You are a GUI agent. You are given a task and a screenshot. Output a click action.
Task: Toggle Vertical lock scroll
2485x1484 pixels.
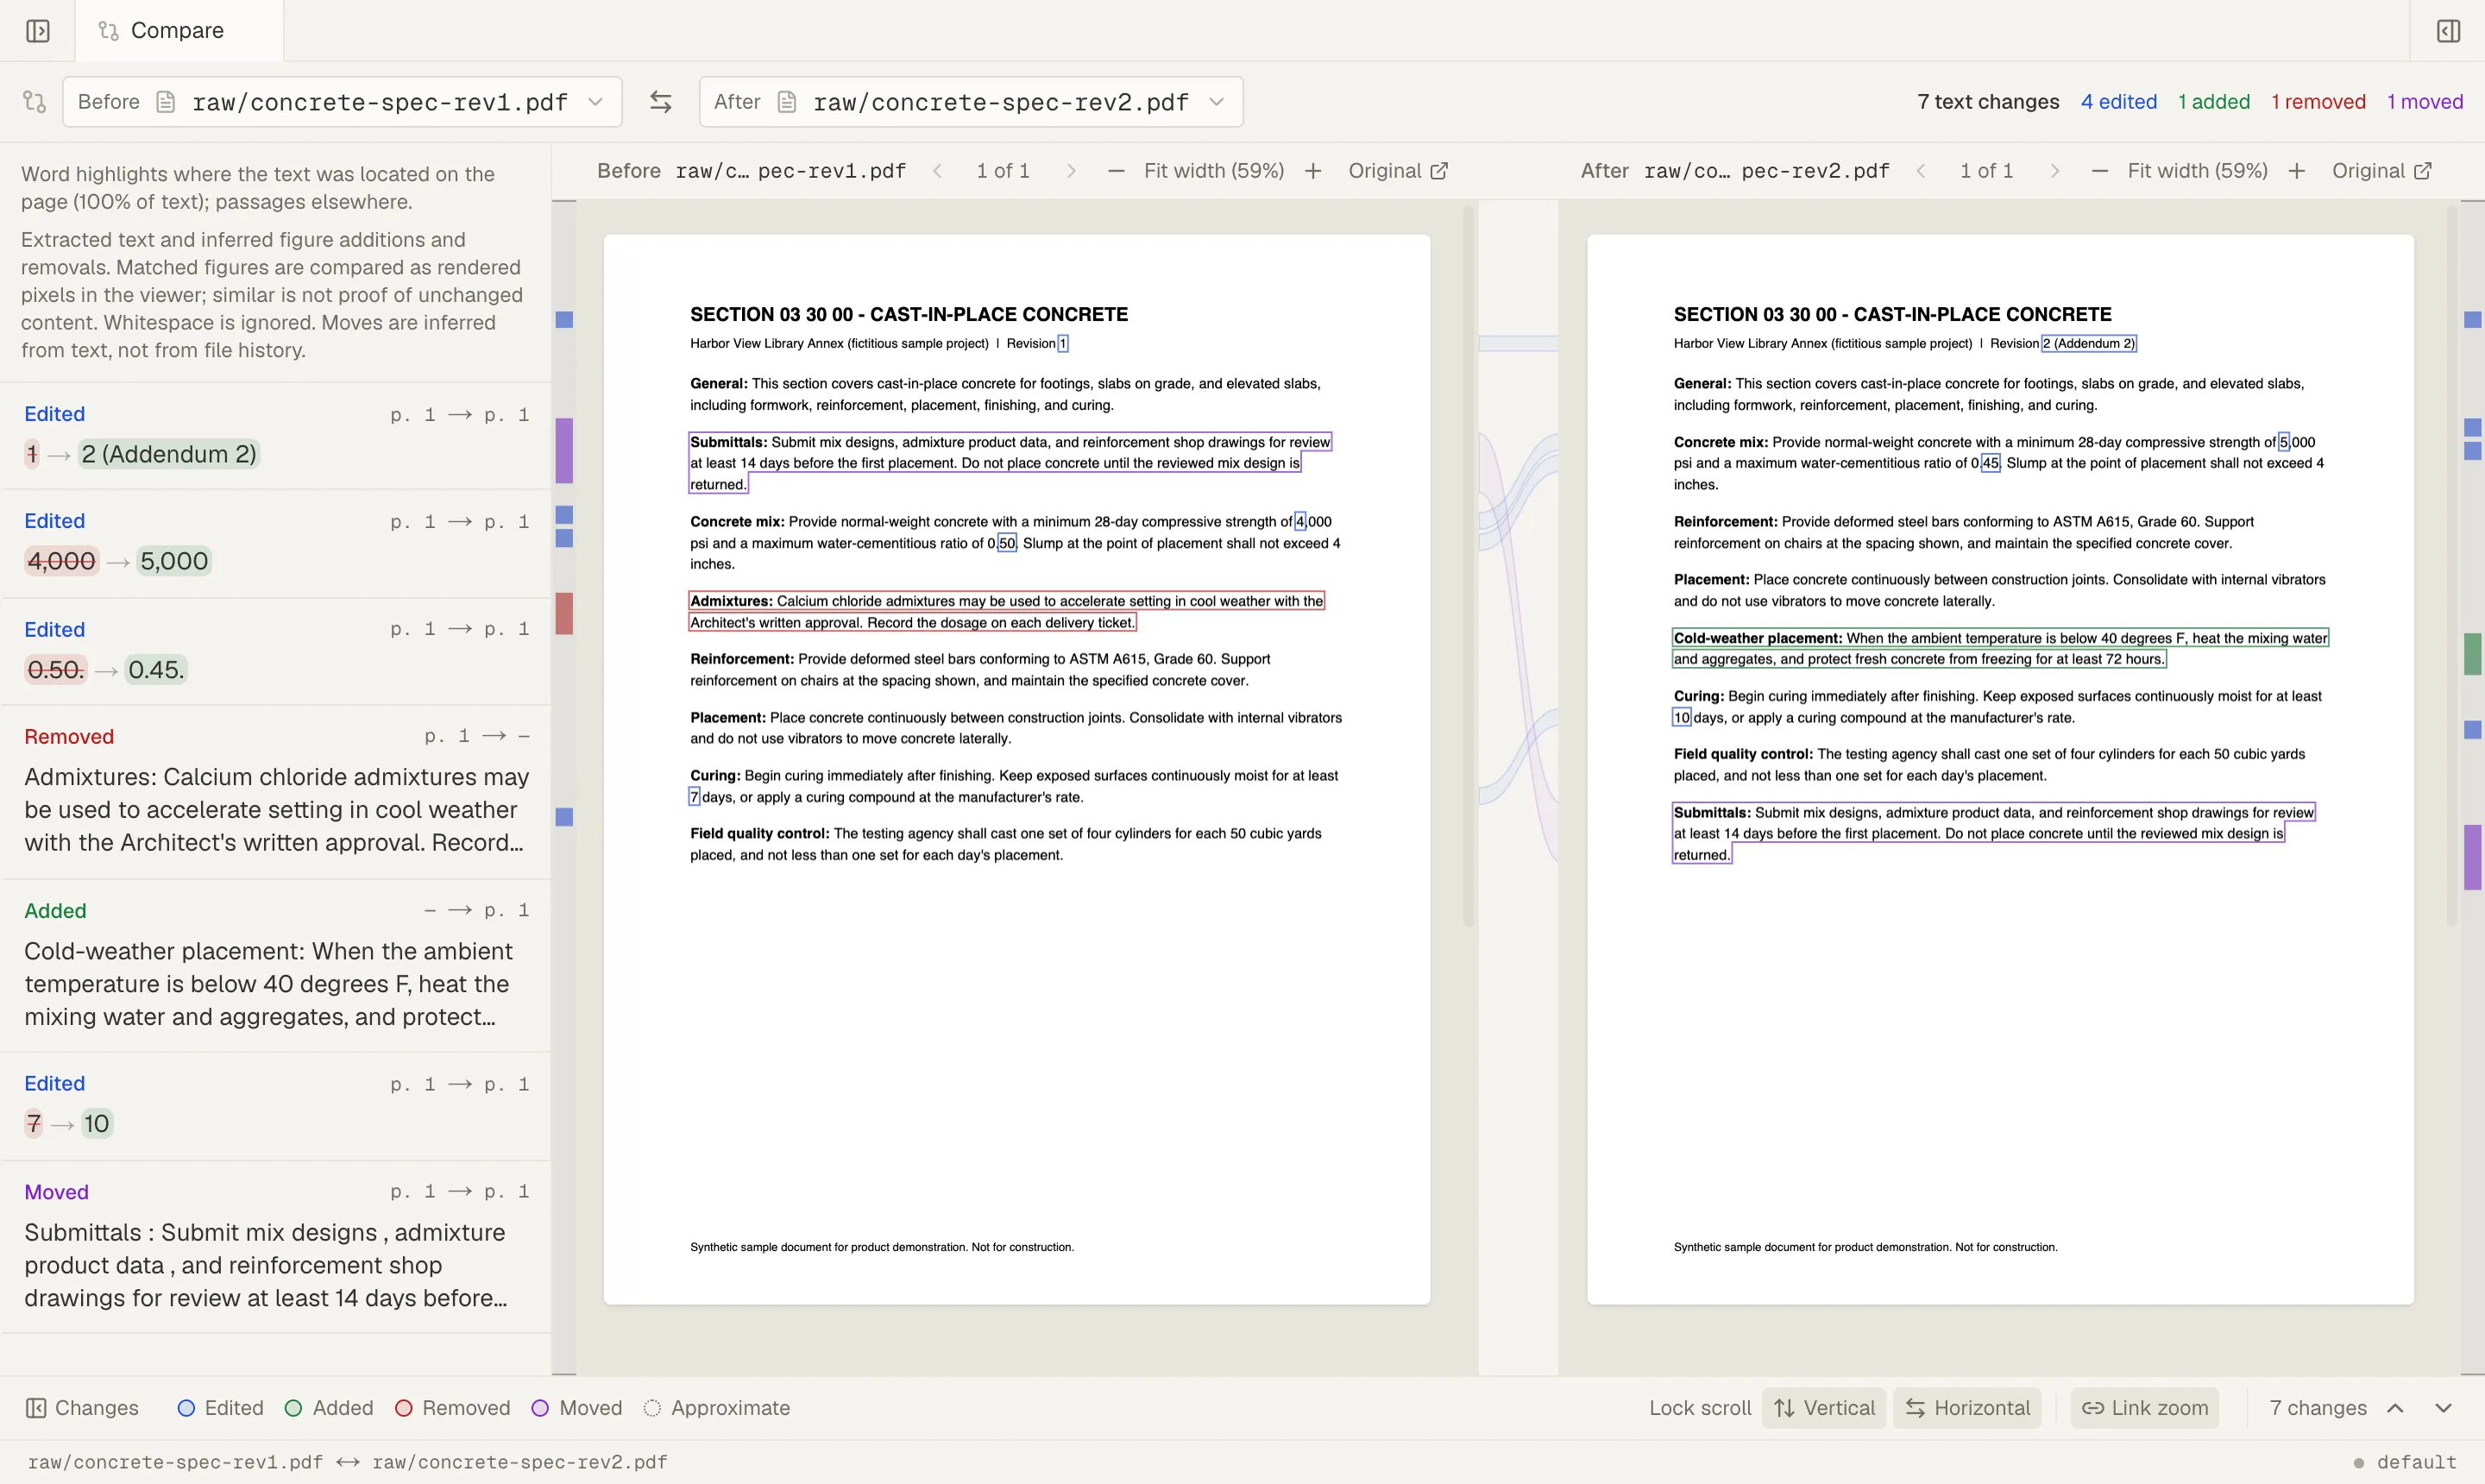pyautogui.click(x=1824, y=1408)
